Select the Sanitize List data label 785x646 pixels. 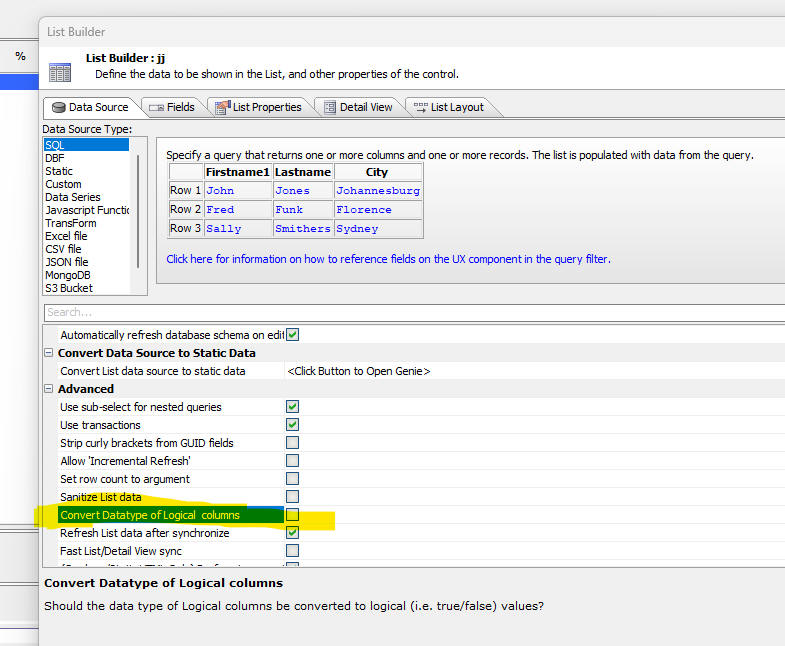click(x=101, y=497)
